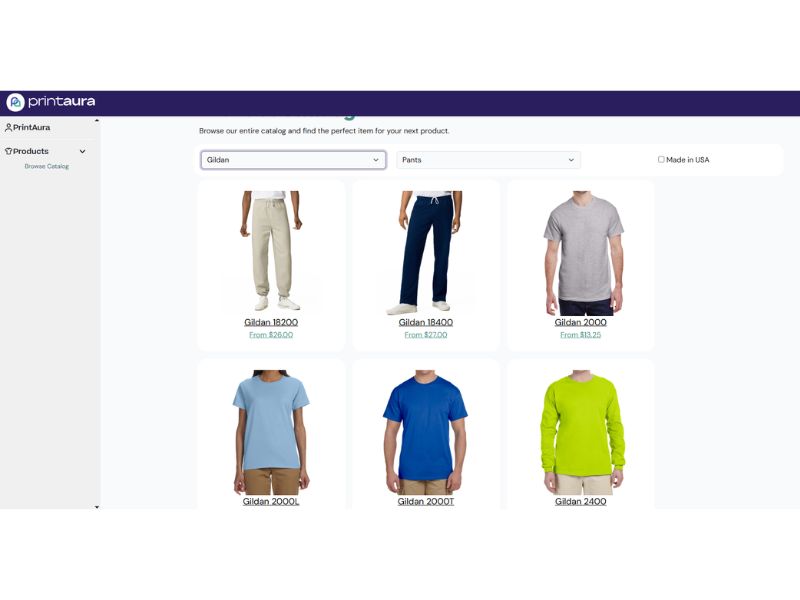Viewport: 800px width, 600px height.
Task: Open the Gildan 18200 product link
Action: (x=271, y=322)
